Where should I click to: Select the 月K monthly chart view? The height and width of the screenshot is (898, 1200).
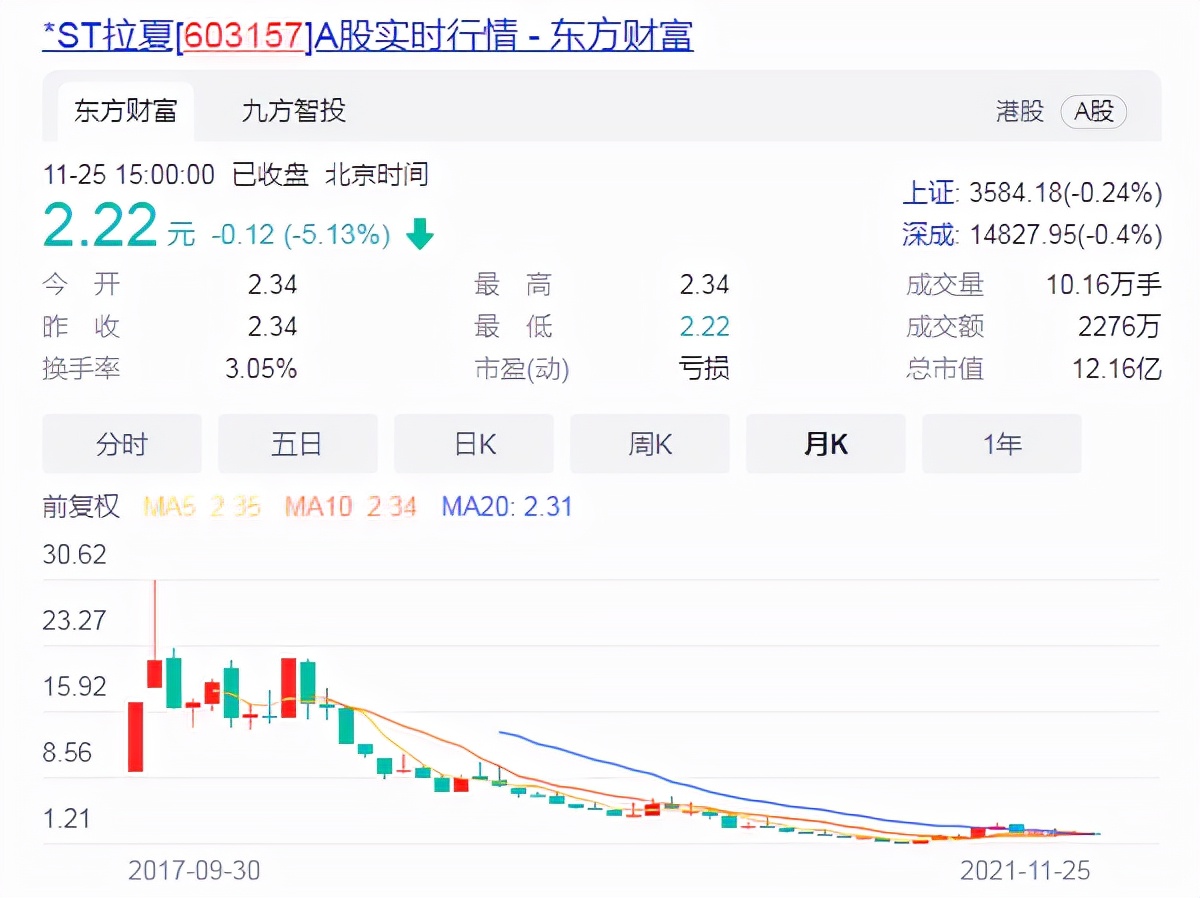[x=825, y=444]
